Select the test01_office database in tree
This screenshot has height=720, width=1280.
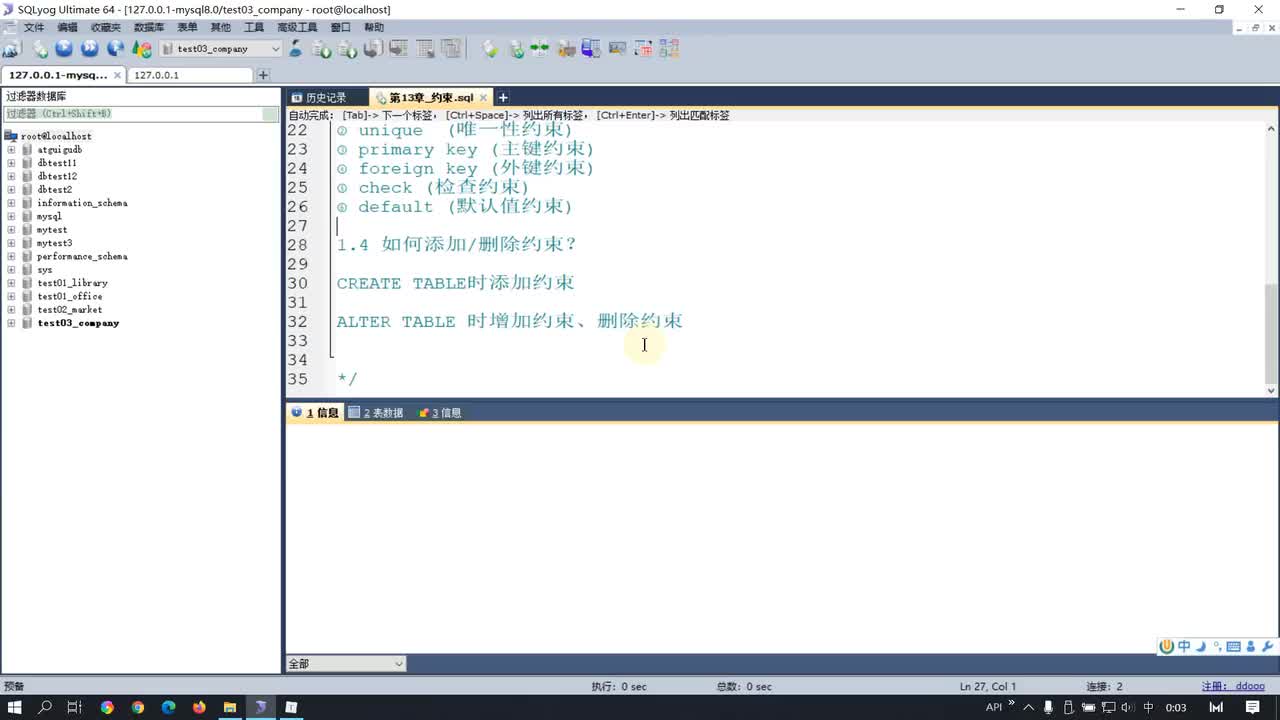tap(70, 297)
